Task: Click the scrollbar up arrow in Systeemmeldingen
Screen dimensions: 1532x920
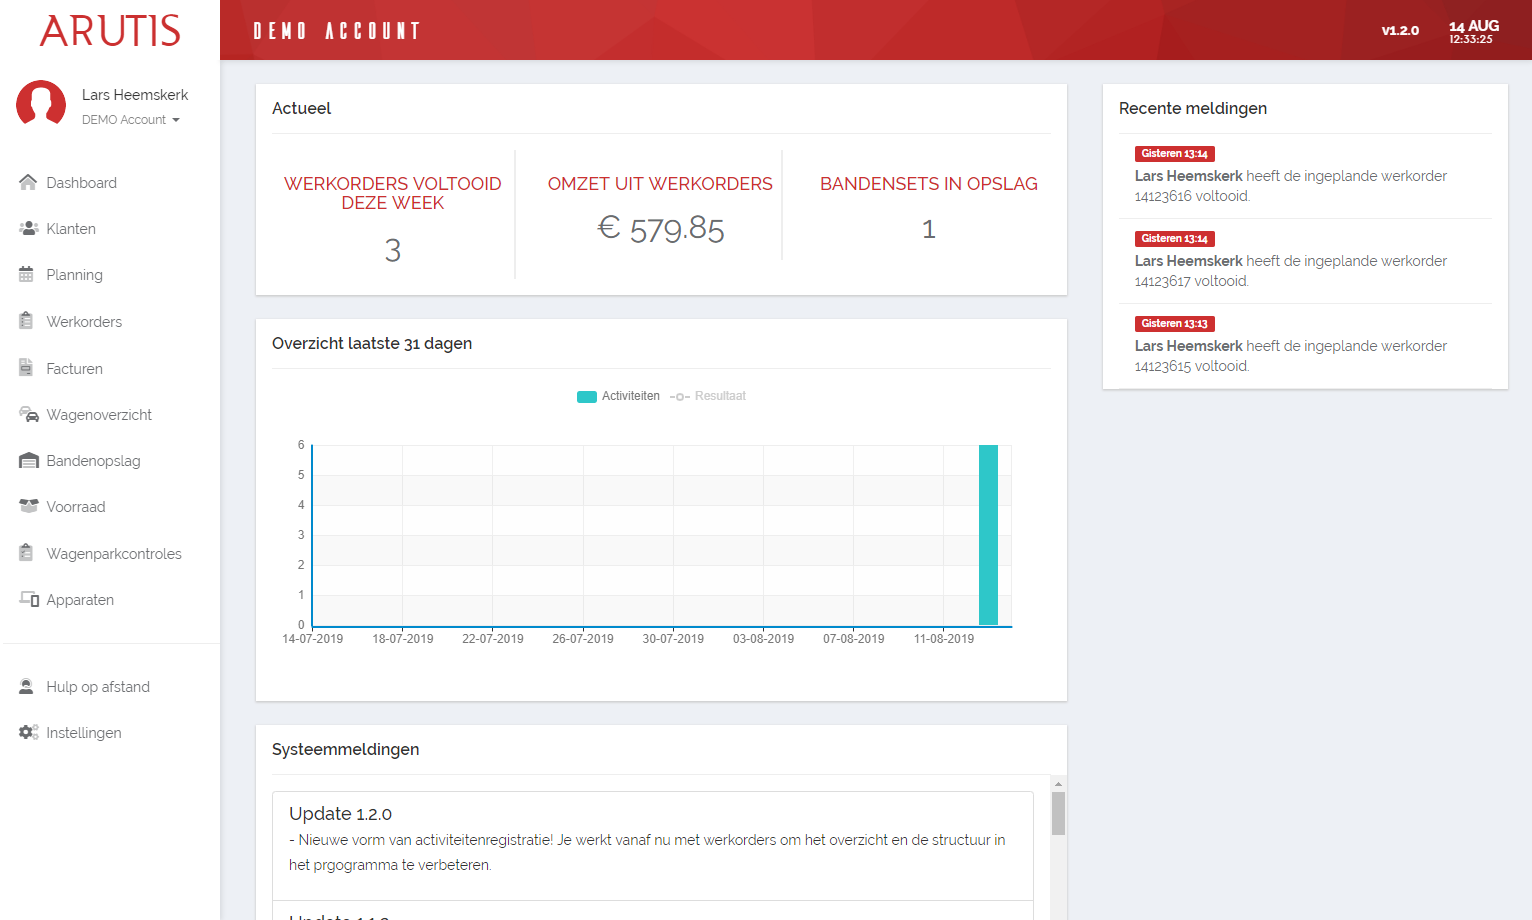Action: [x=1058, y=784]
